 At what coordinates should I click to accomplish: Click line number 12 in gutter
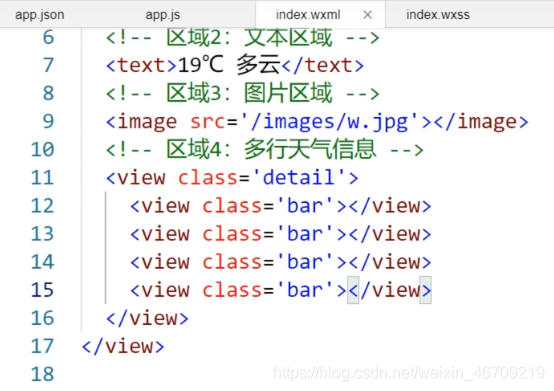coord(42,206)
